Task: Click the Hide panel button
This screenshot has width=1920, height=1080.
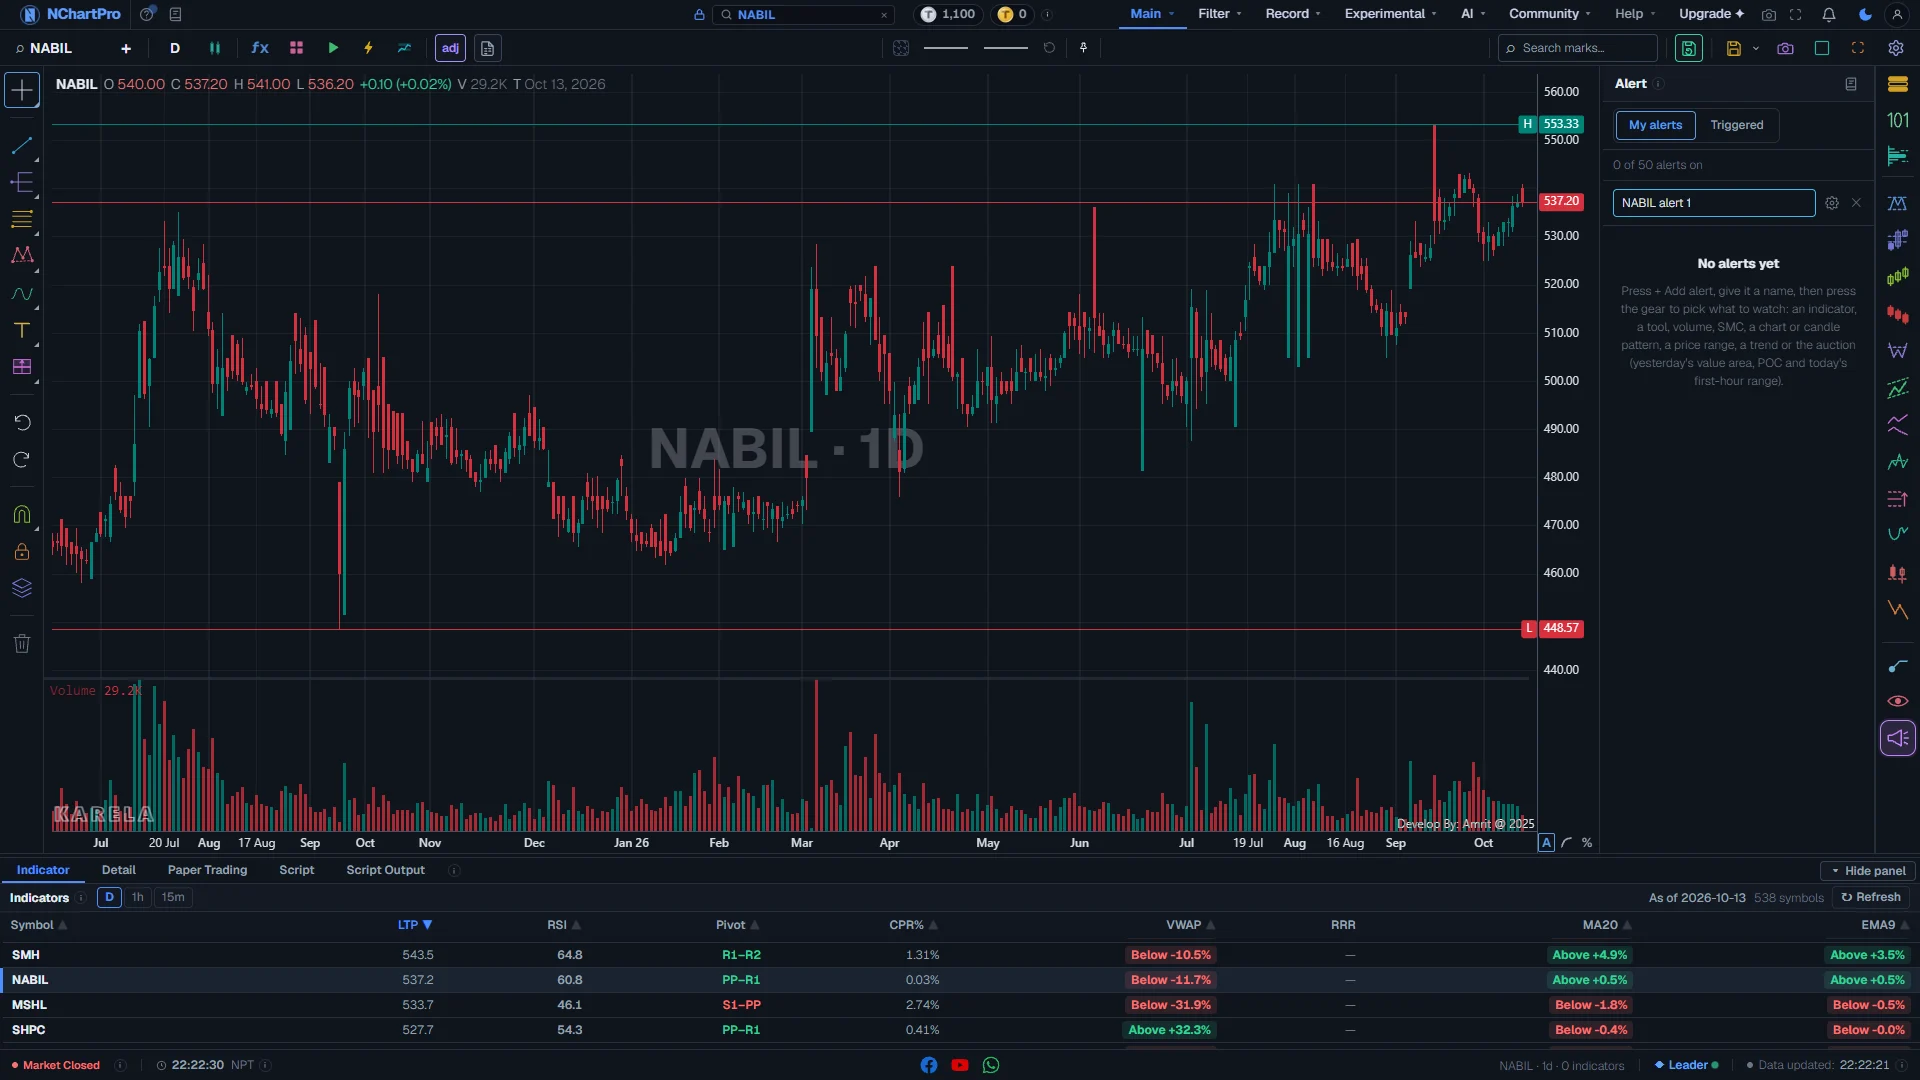Action: point(1868,871)
